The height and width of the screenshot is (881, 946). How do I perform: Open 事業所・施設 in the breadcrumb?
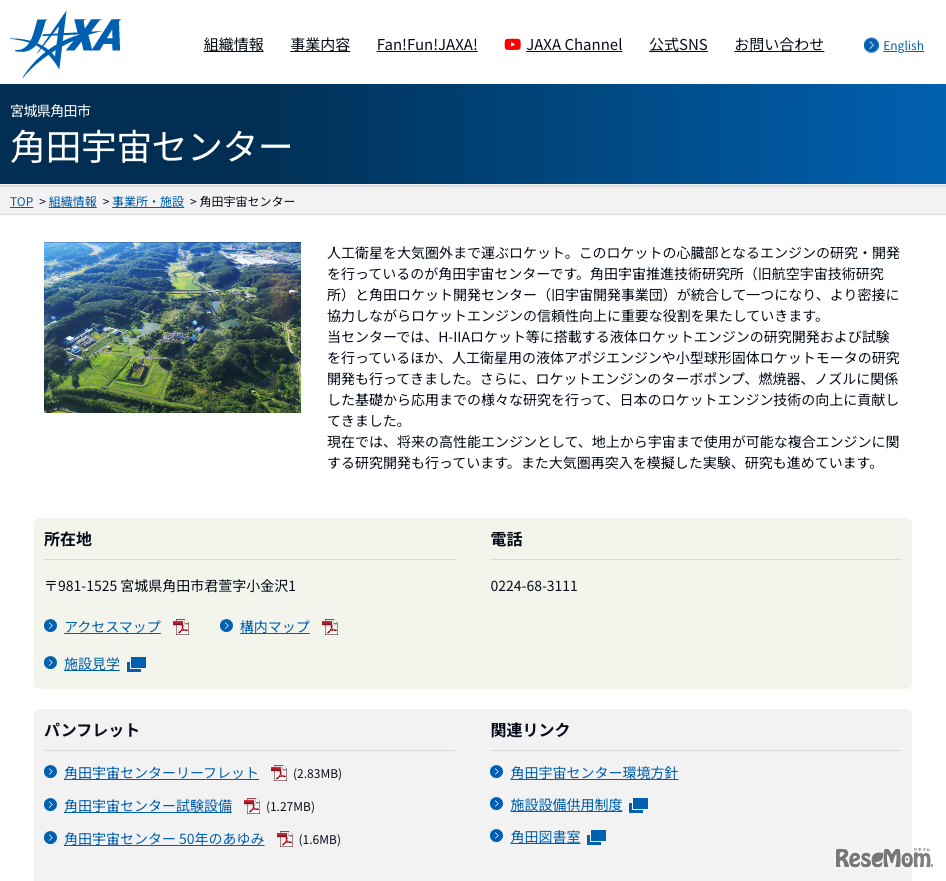pos(148,202)
